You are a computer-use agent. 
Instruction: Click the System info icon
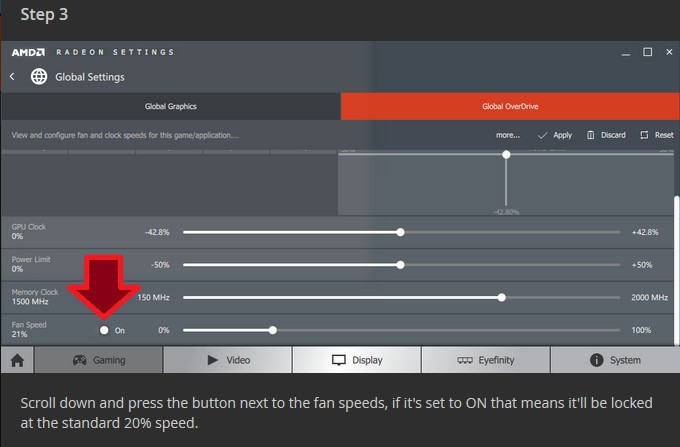tap(597, 360)
